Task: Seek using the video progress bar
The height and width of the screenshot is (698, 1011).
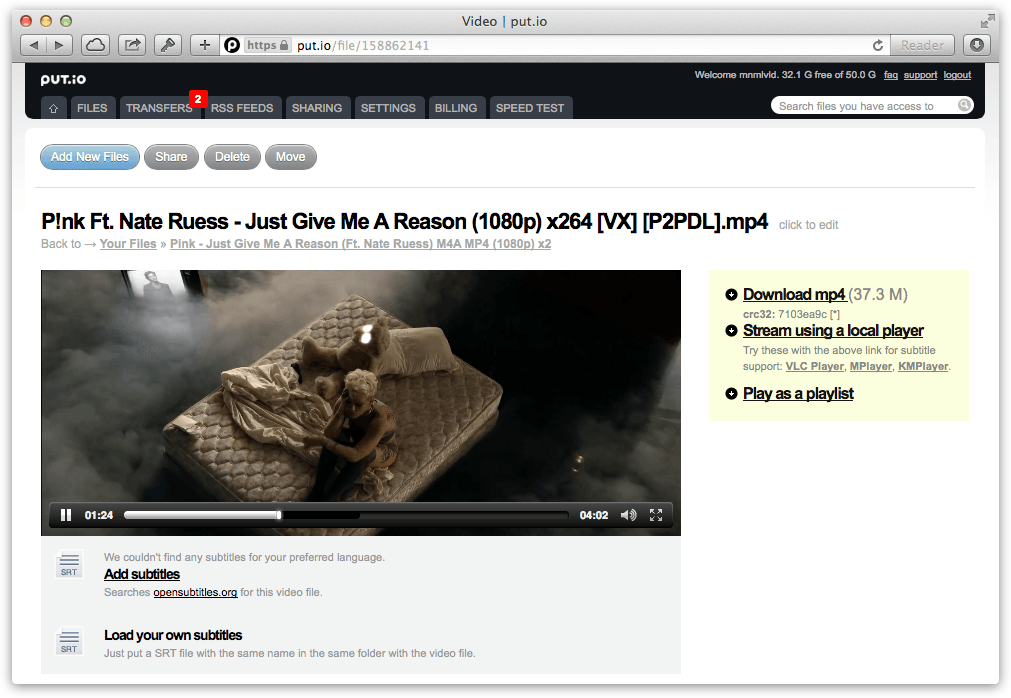Action: pos(346,515)
